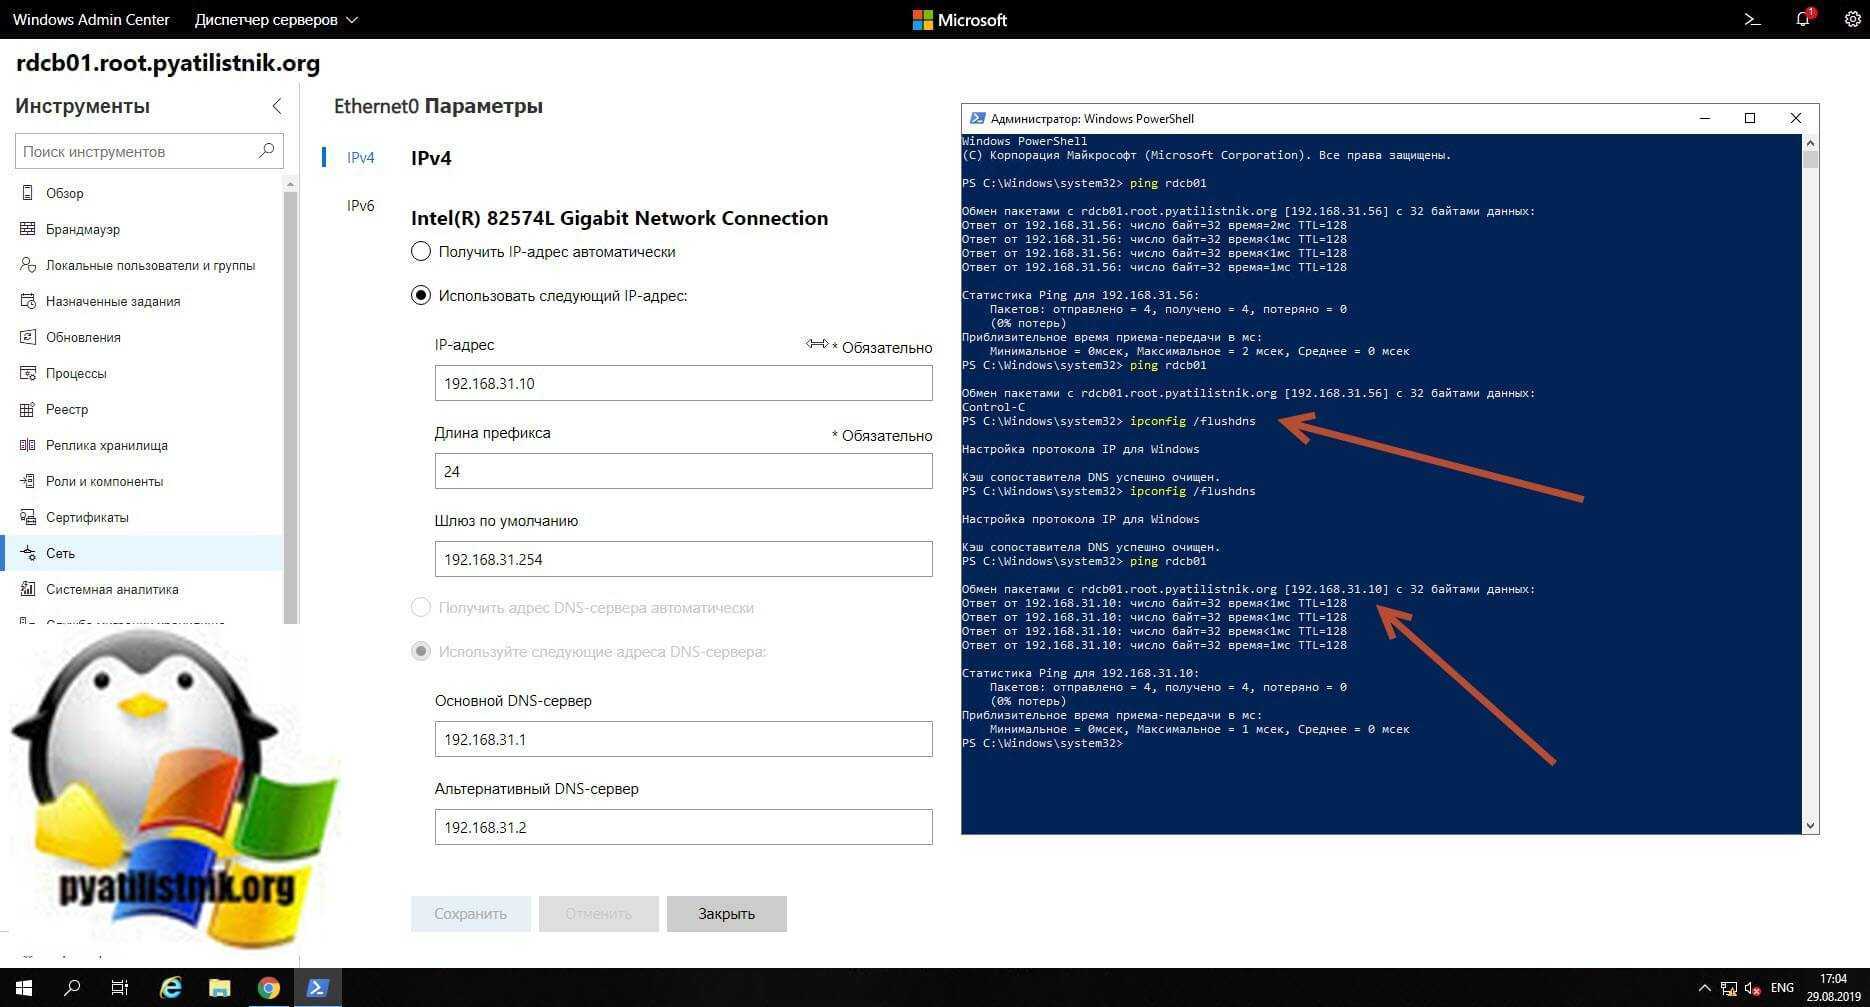This screenshot has width=1870, height=1007.
Task: Click the Шлюз по умолчанию input field
Action: coord(683,559)
